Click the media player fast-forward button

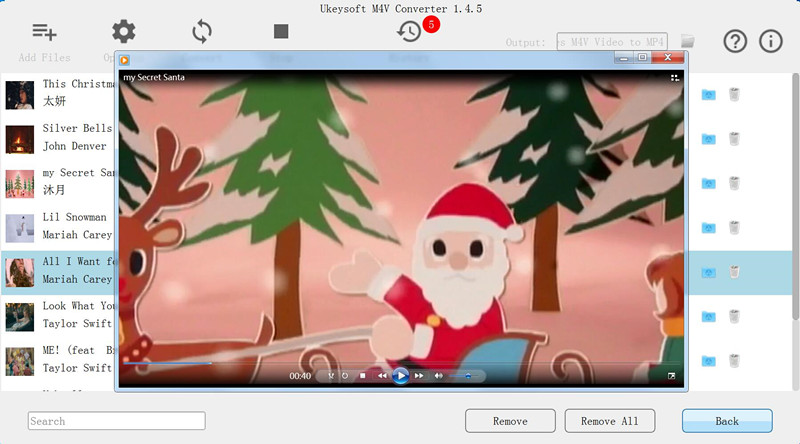click(419, 376)
